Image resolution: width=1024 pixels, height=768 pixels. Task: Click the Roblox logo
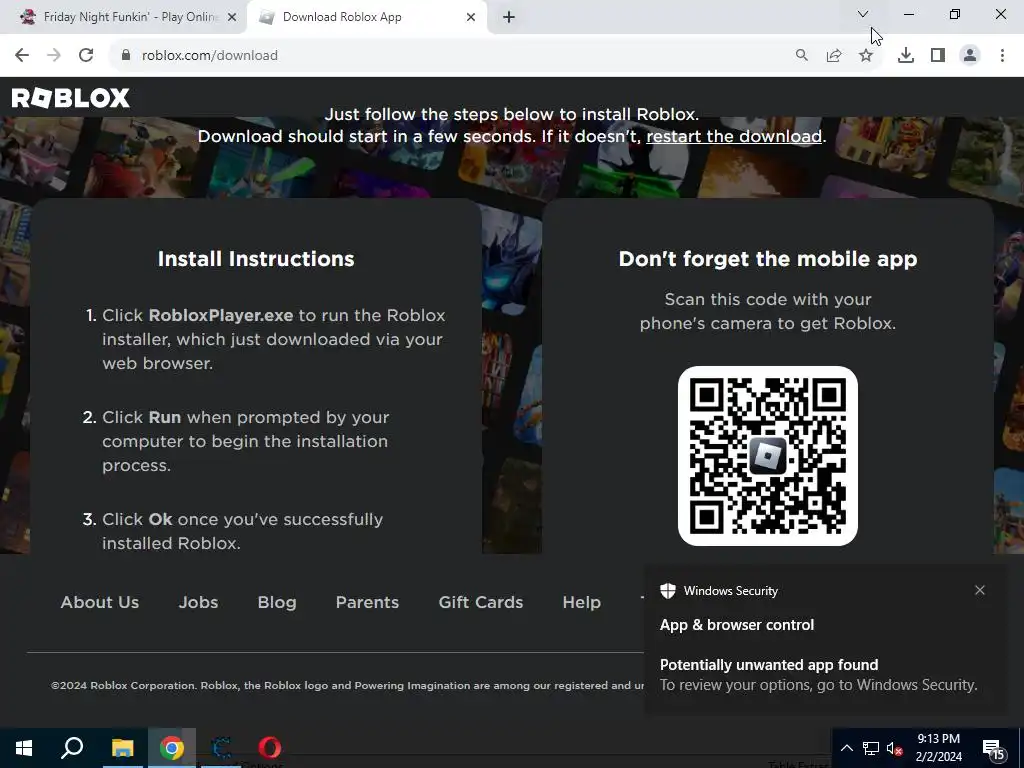click(x=71, y=98)
